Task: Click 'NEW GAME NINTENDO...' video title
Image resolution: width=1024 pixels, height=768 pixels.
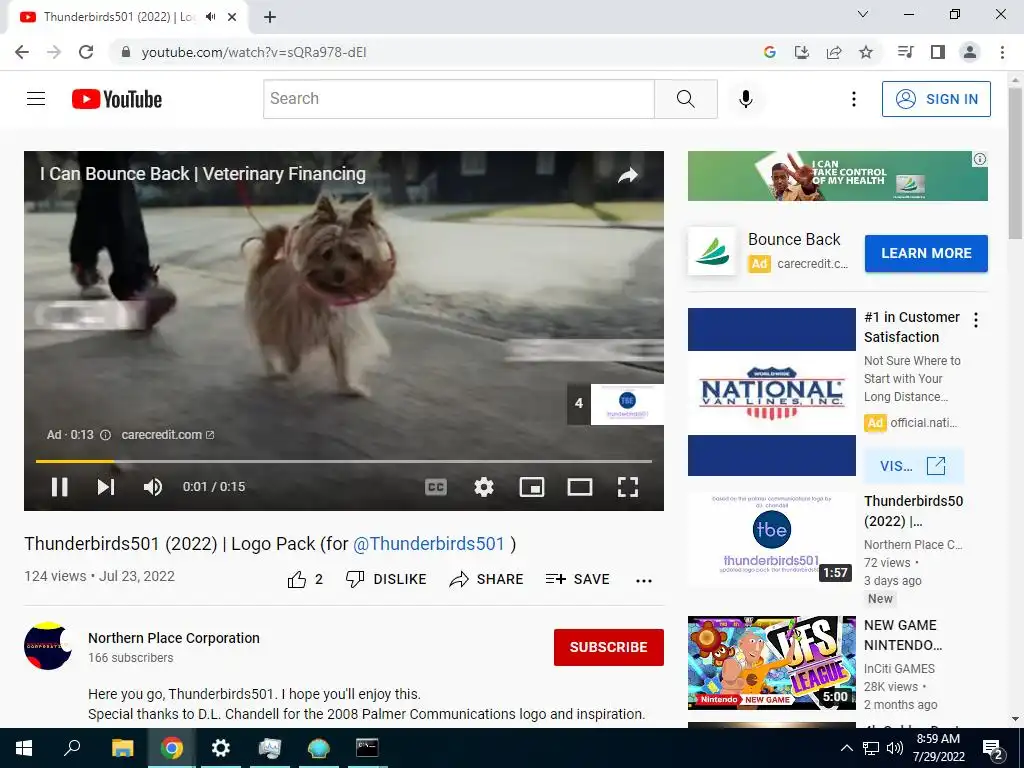Action: tap(903, 635)
